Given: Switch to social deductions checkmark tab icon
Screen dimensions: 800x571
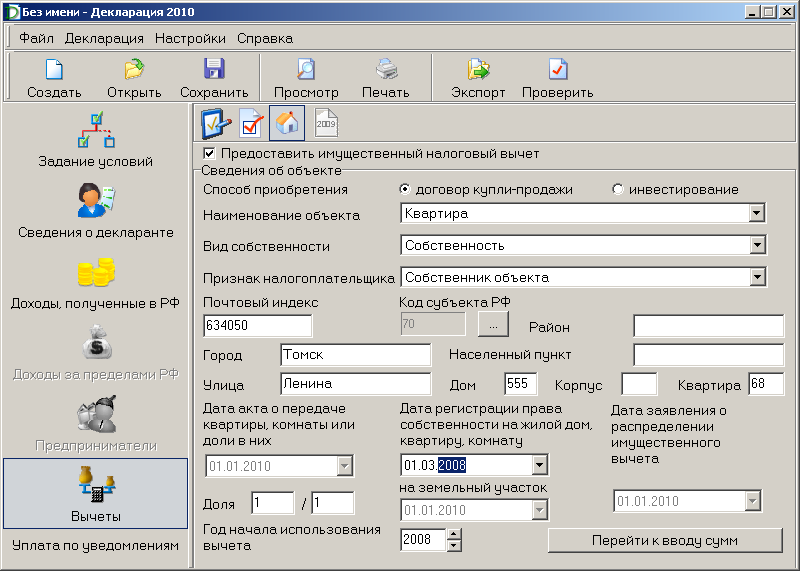Looking at the screenshot, I should 251,123.
